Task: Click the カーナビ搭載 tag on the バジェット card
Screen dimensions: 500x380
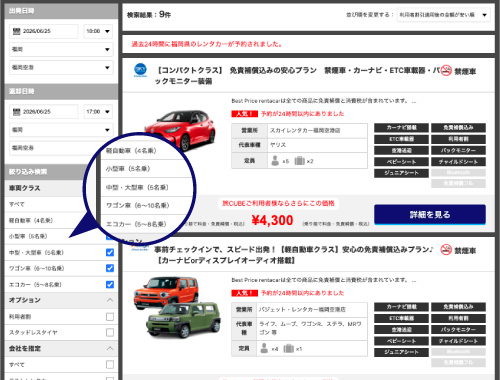Action: (401, 307)
